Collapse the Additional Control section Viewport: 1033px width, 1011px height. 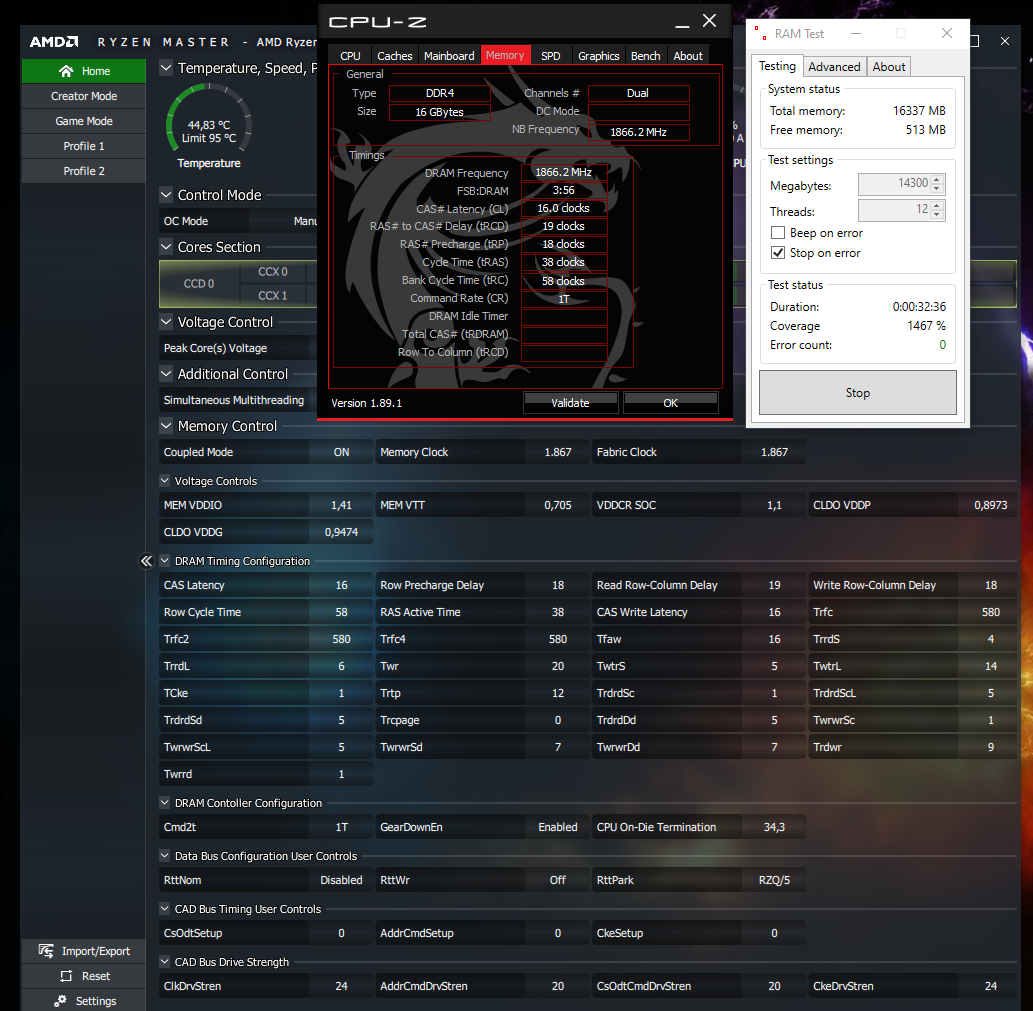pyautogui.click(x=166, y=373)
